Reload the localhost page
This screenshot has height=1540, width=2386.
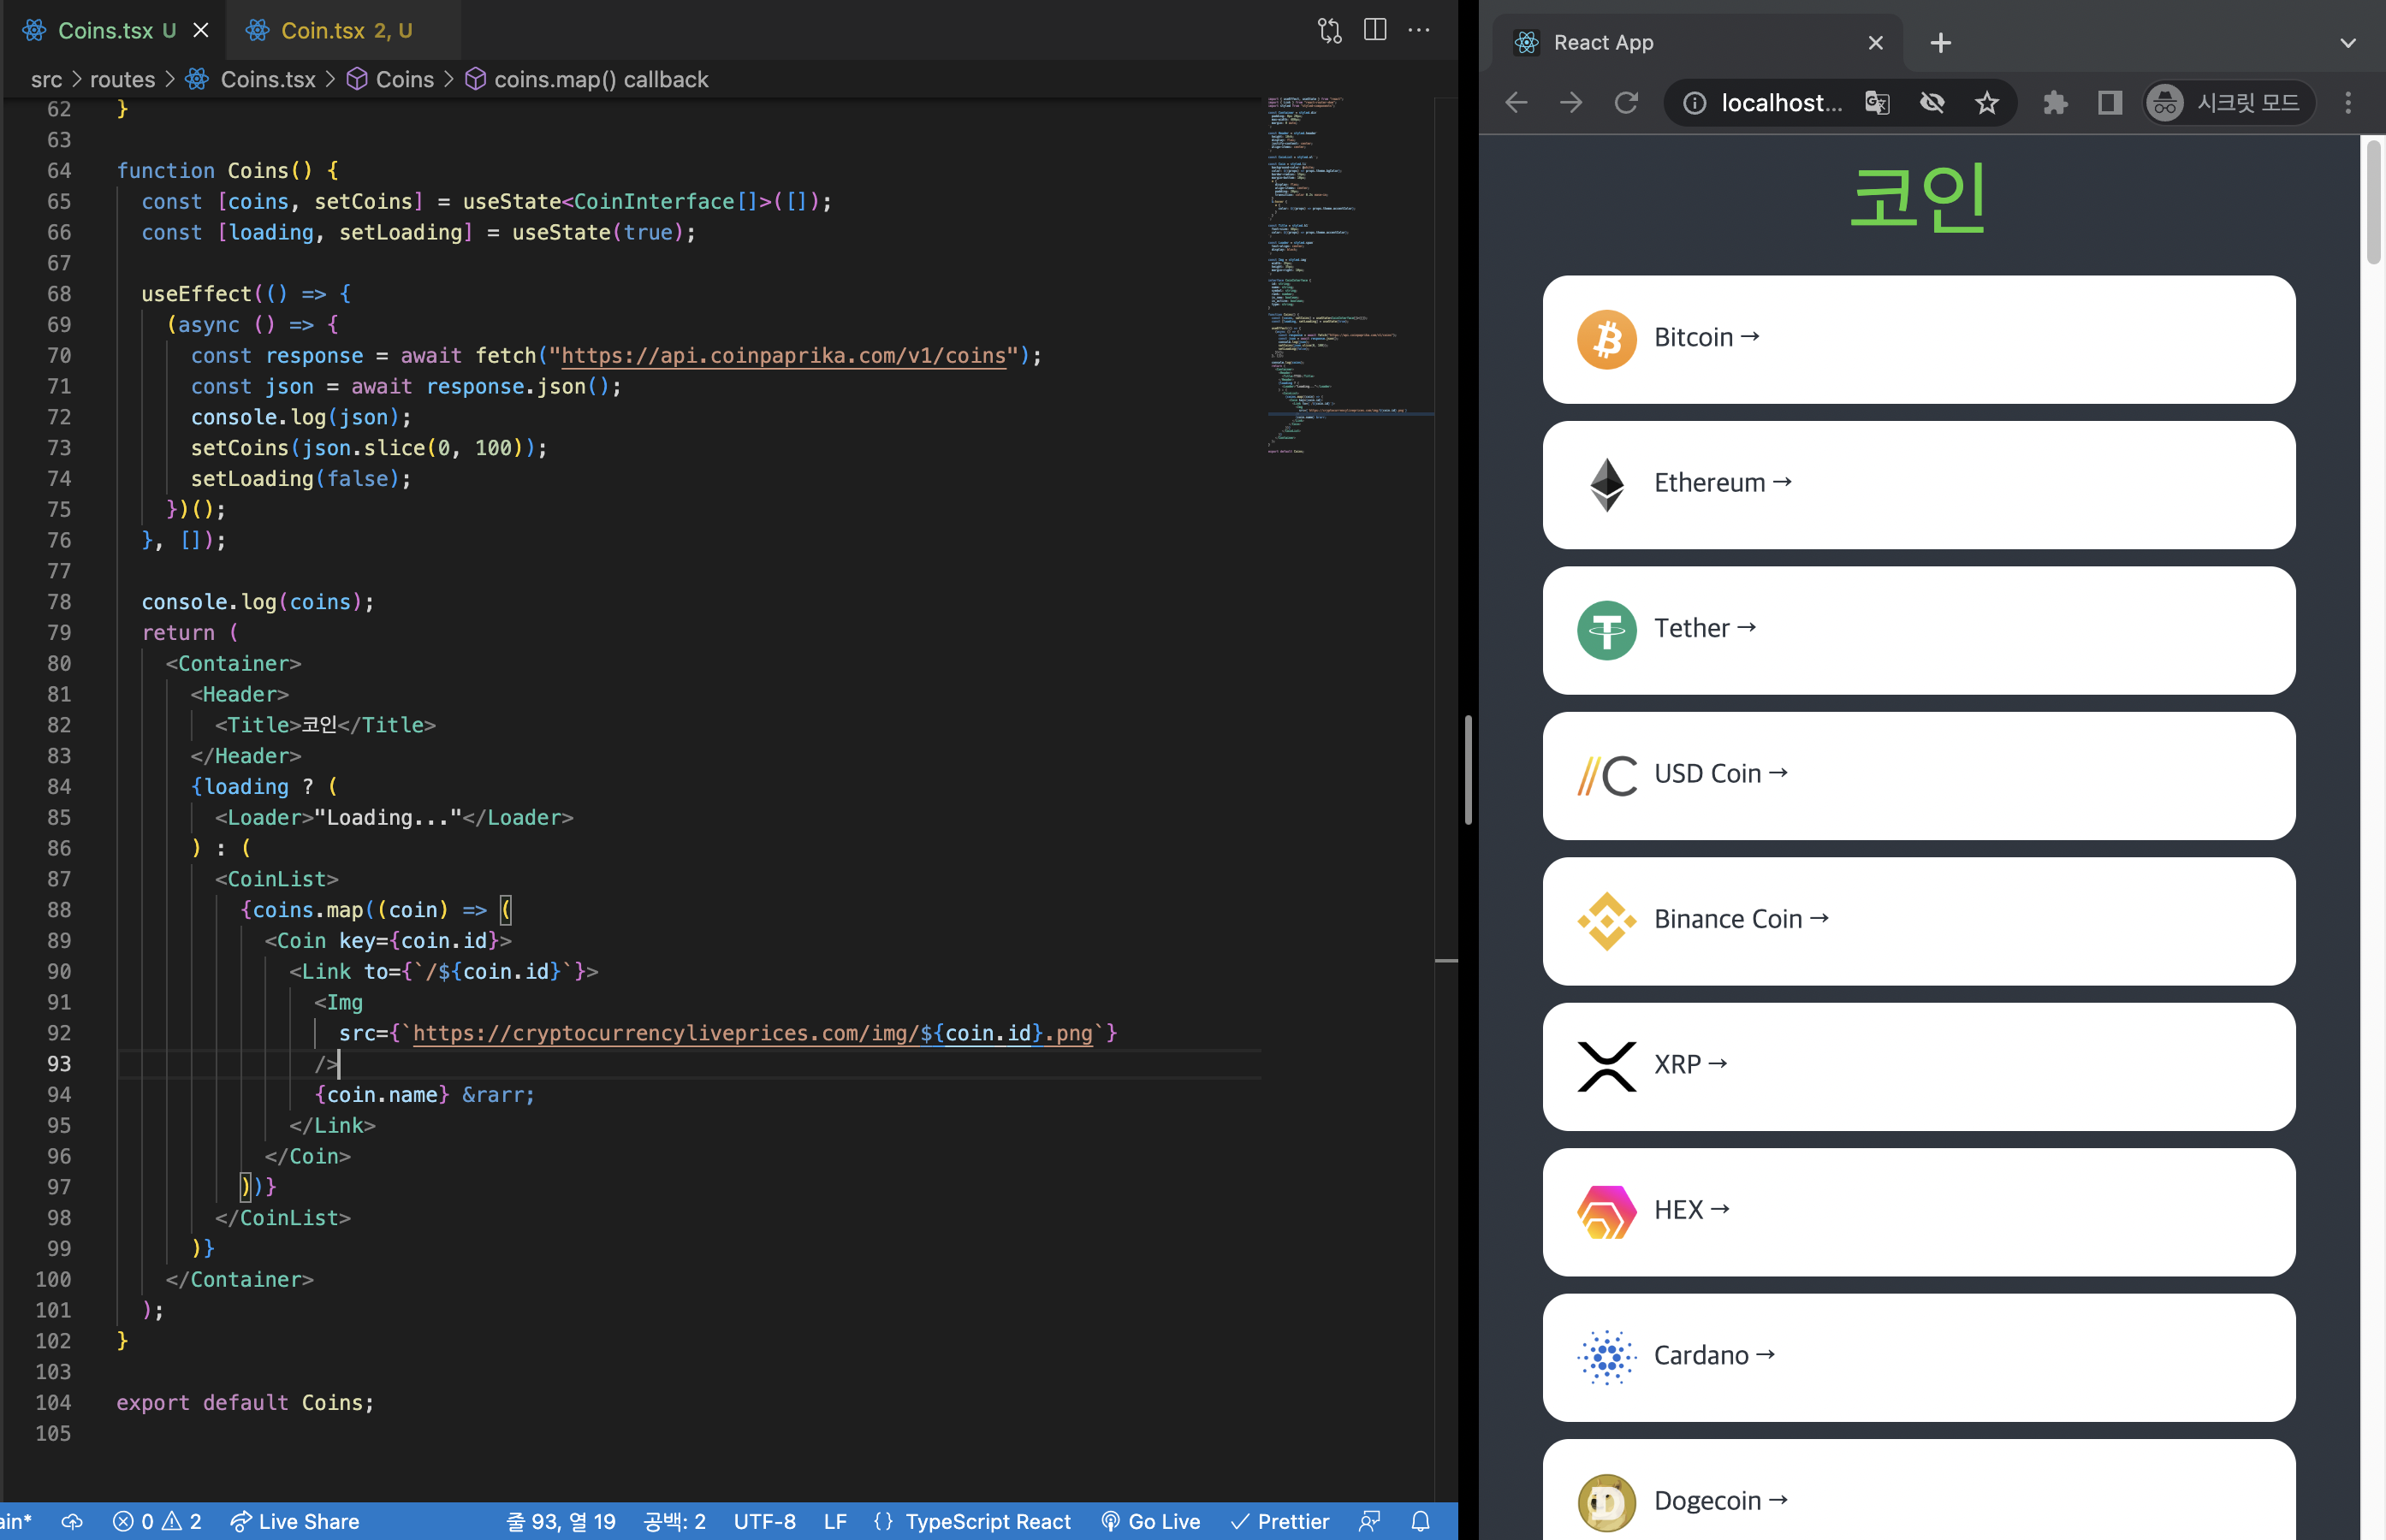1626,102
